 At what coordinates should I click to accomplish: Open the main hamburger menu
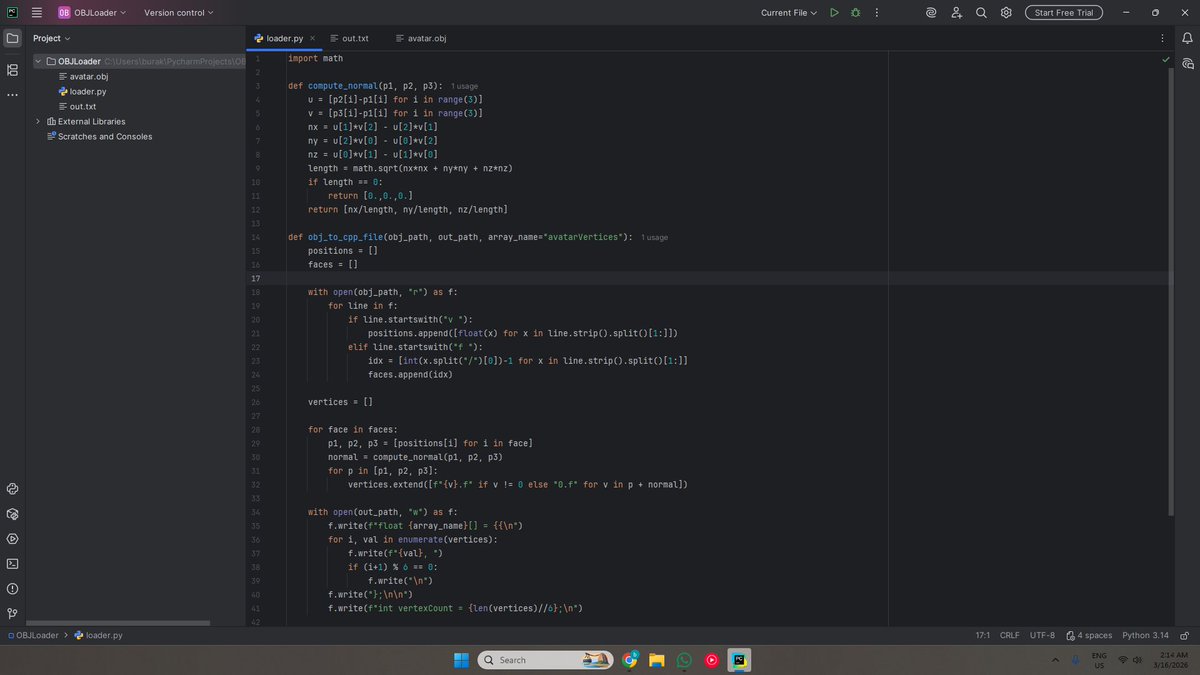[x=37, y=12]
